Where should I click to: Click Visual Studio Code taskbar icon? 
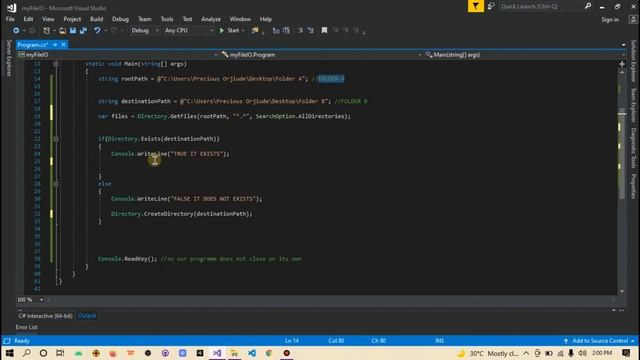pyautogui.click(x=252, y=353)
